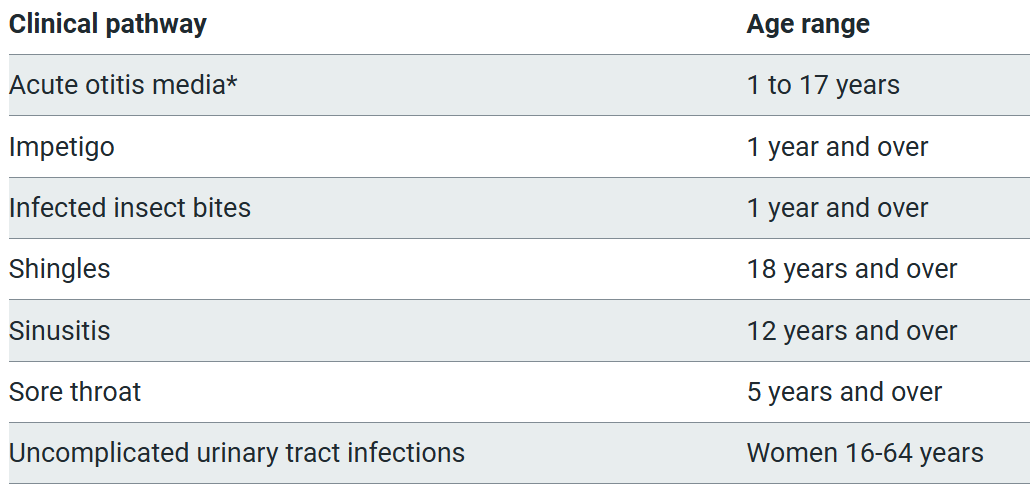Select the "18 years and over" cell
This screenshot has height=489, width=1030.
(x=852, y=269)
